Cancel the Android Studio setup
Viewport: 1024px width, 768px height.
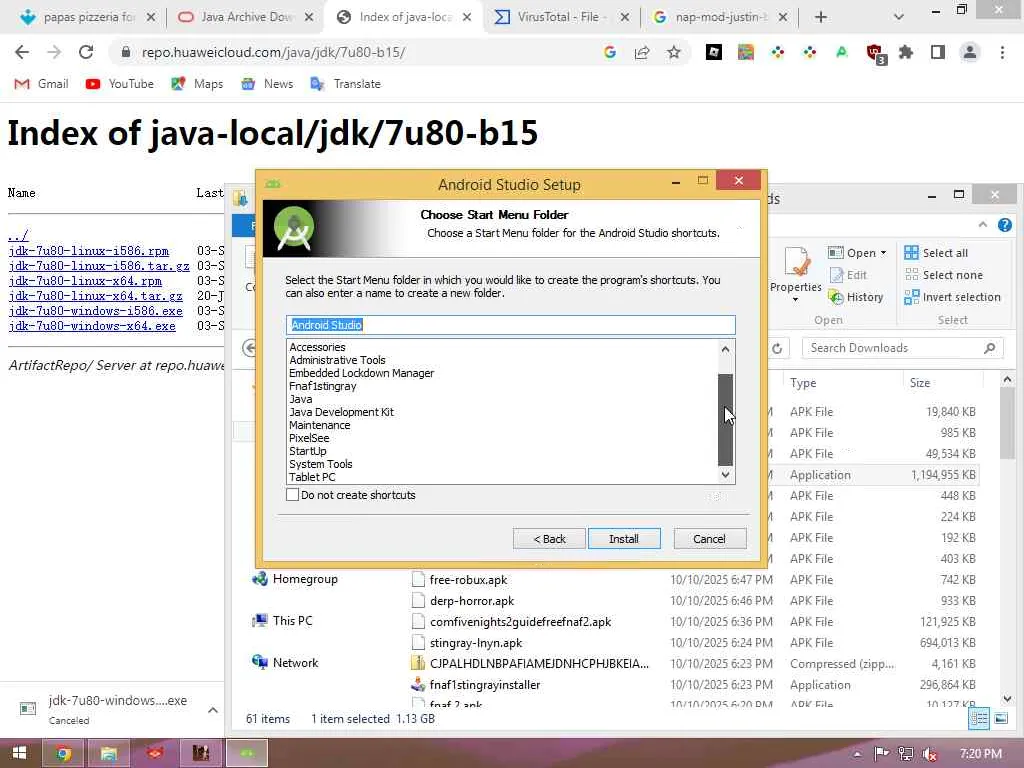click(x=709, y=539)
